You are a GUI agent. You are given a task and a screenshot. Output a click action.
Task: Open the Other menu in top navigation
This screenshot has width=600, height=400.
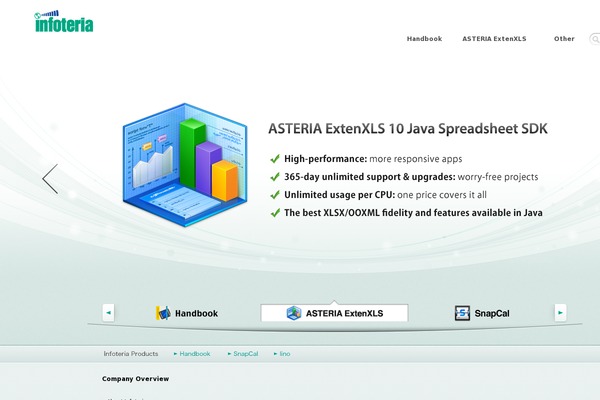point(564,39)
